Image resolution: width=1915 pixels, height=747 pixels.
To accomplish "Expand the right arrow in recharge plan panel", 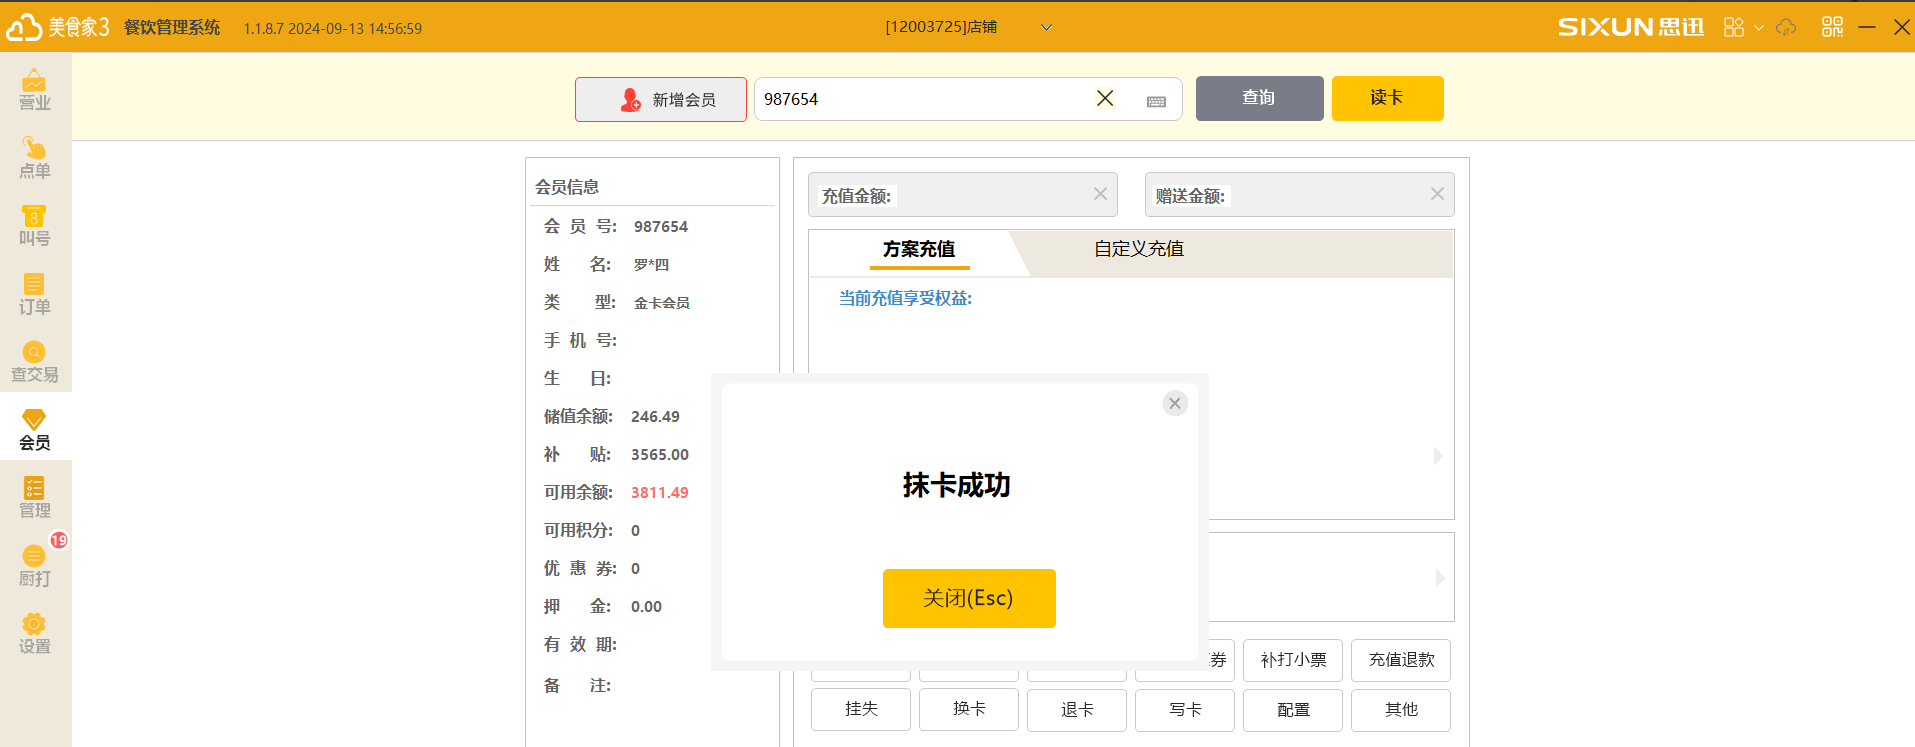I will click(x=1438, y=456).
